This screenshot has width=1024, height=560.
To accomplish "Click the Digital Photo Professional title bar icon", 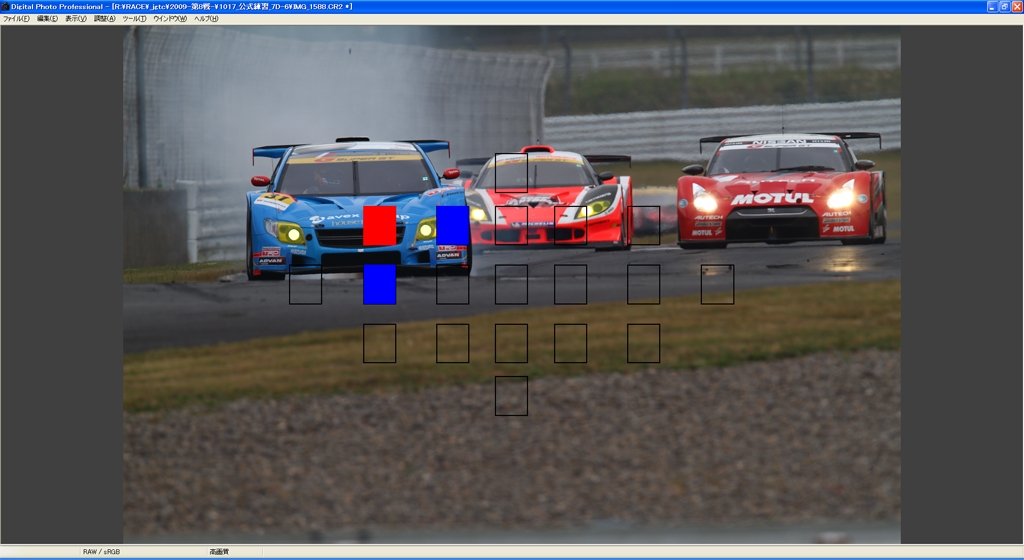I will point(5,7).
